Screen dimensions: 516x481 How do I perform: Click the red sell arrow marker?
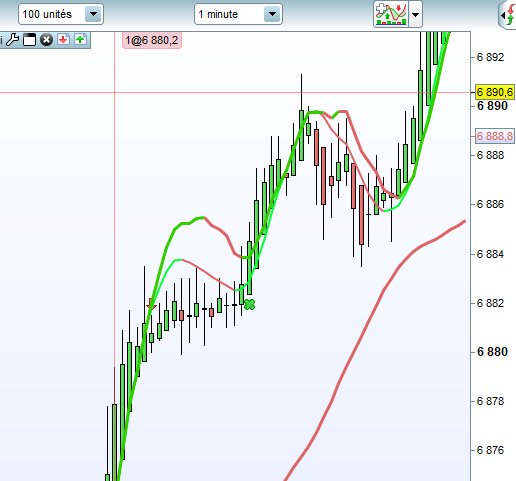point(151,304)
